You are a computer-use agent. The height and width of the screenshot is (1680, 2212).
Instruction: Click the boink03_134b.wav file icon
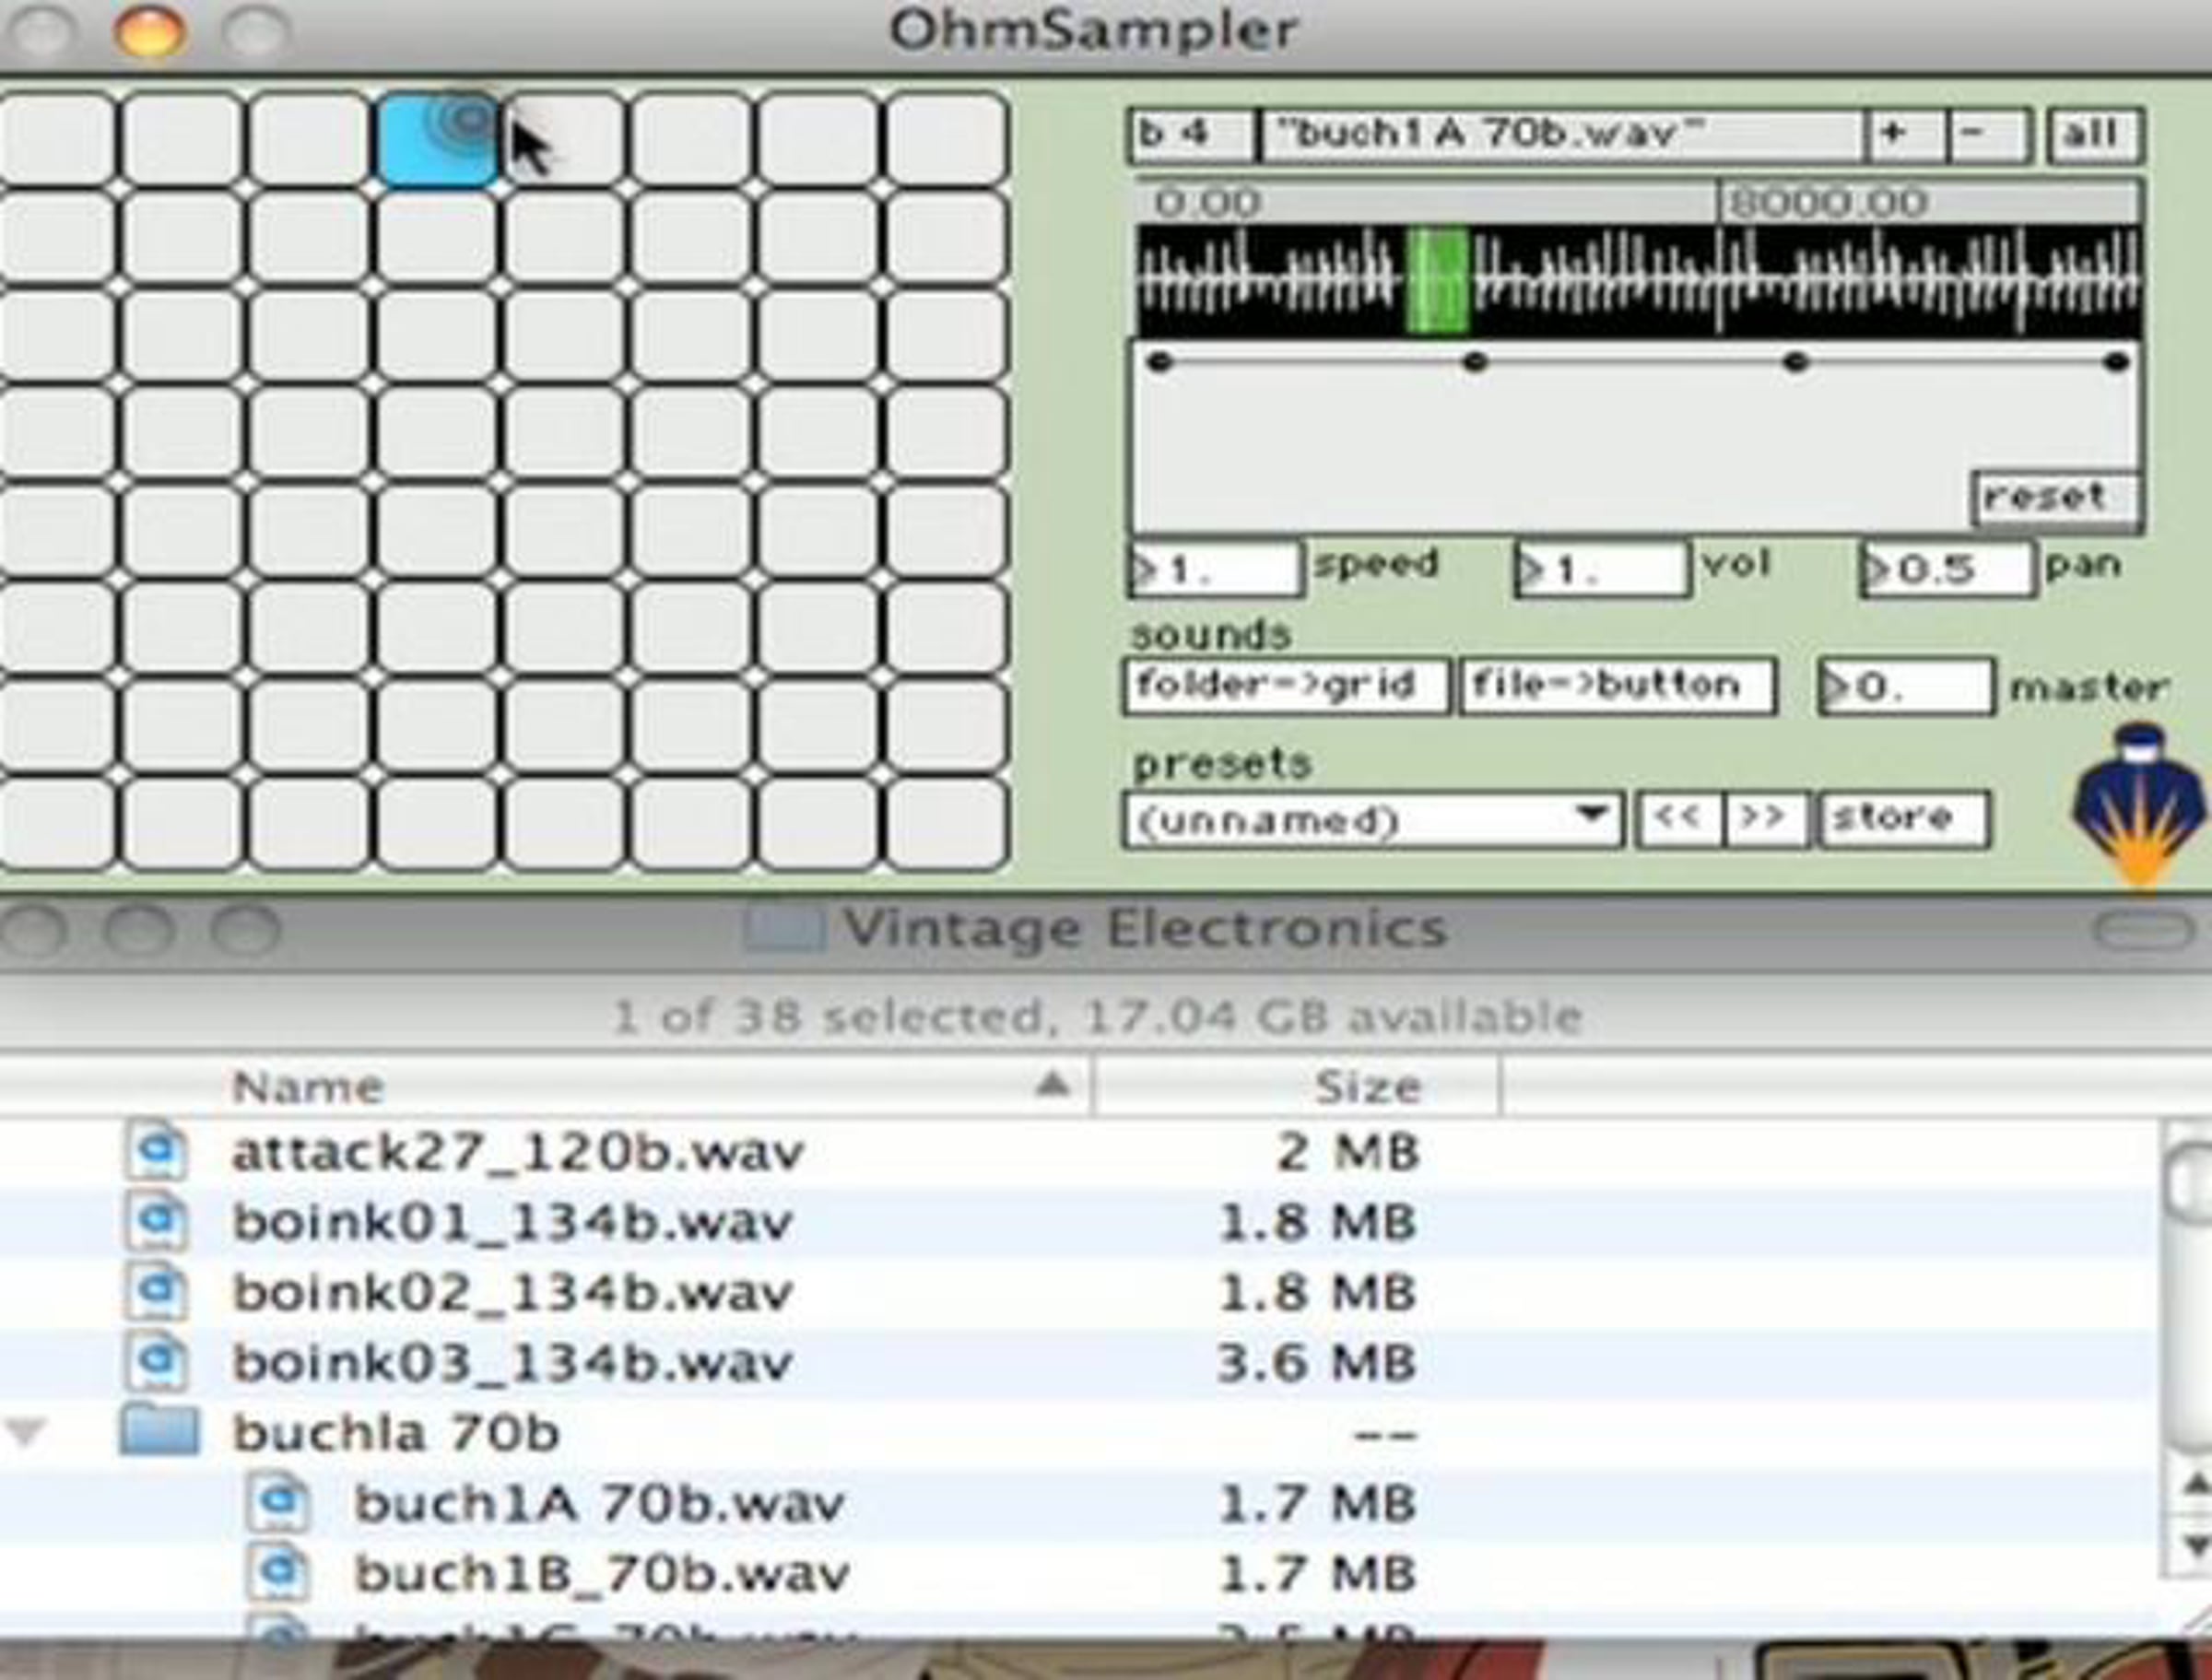pyautogui.click(x=157, y=1362)
